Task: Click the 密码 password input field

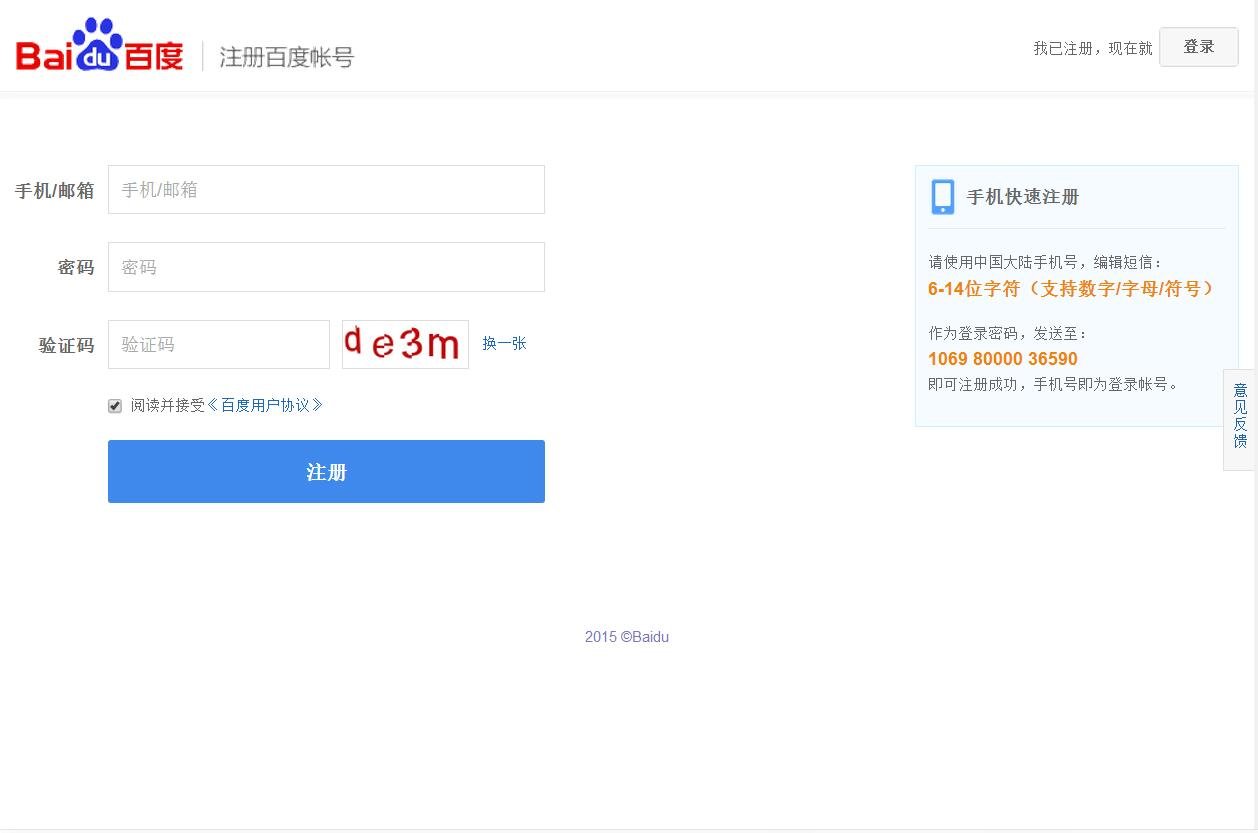Action: [x=326, y=267]
